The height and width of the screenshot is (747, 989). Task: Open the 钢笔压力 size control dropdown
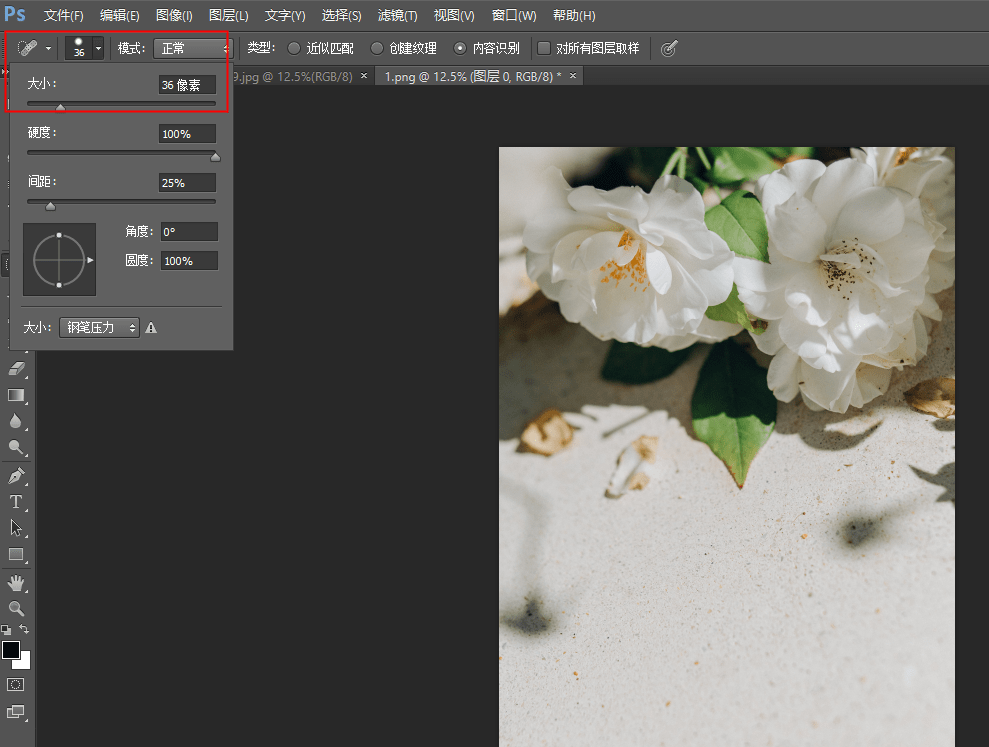pos(99,327)
